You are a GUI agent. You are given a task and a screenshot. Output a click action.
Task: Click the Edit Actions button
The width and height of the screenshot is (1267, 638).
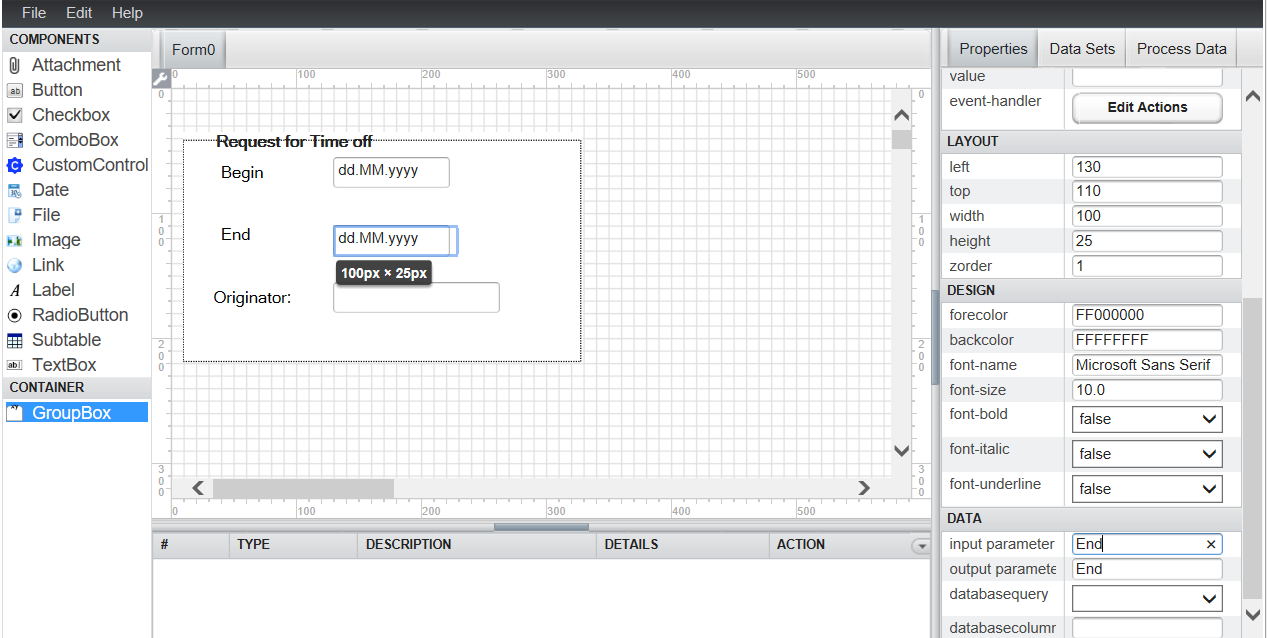click(x=1146, y=107)
